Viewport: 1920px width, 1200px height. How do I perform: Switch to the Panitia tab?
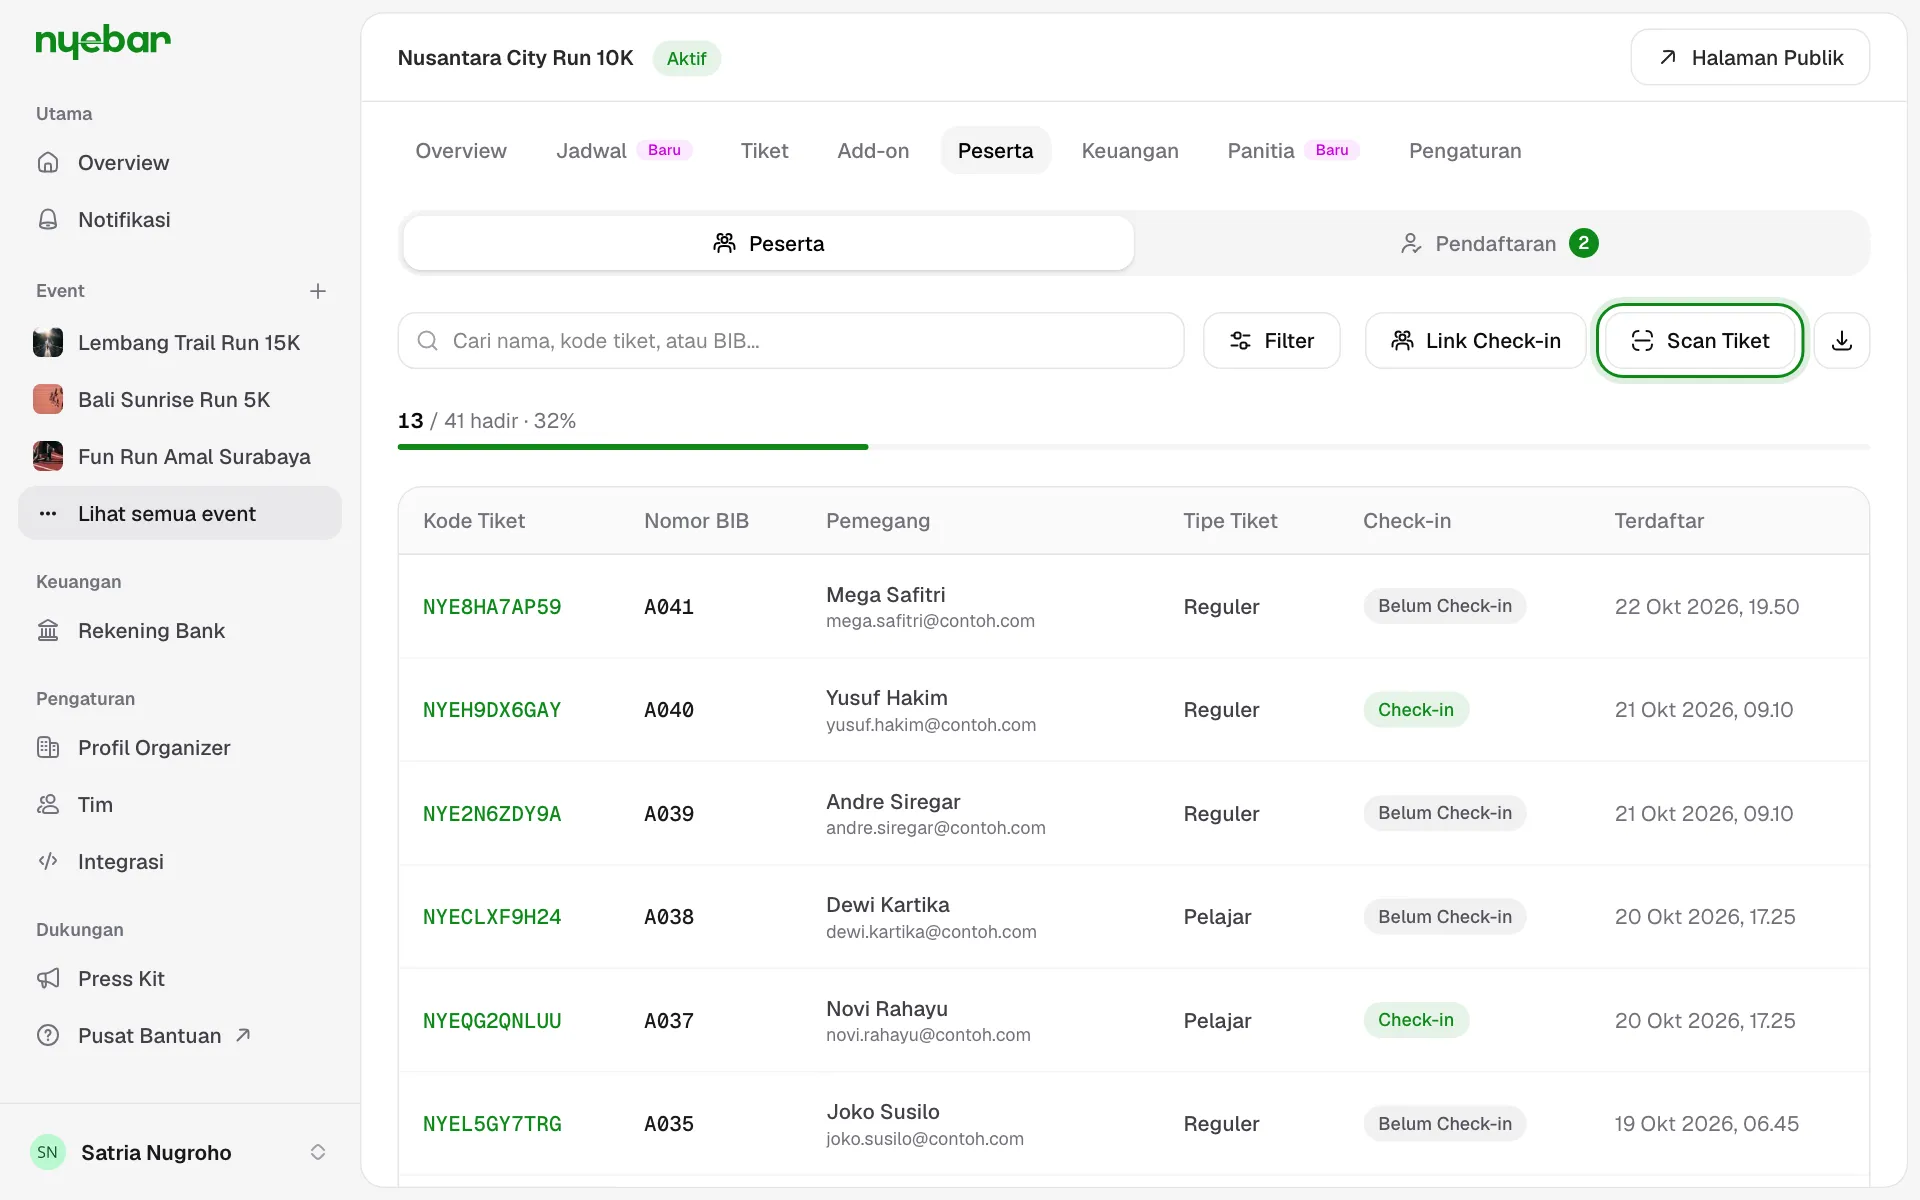[1293, 151]
